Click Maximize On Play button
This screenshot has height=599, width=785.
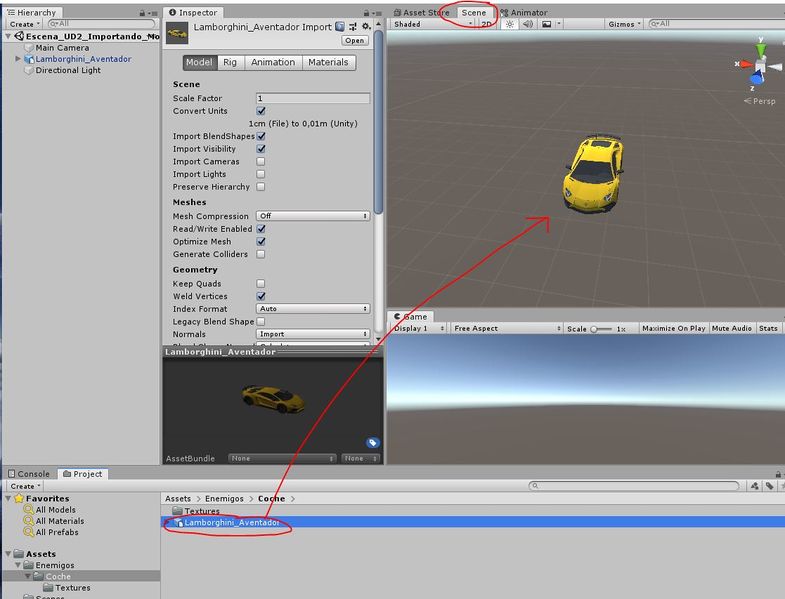(x=673, y=329)
